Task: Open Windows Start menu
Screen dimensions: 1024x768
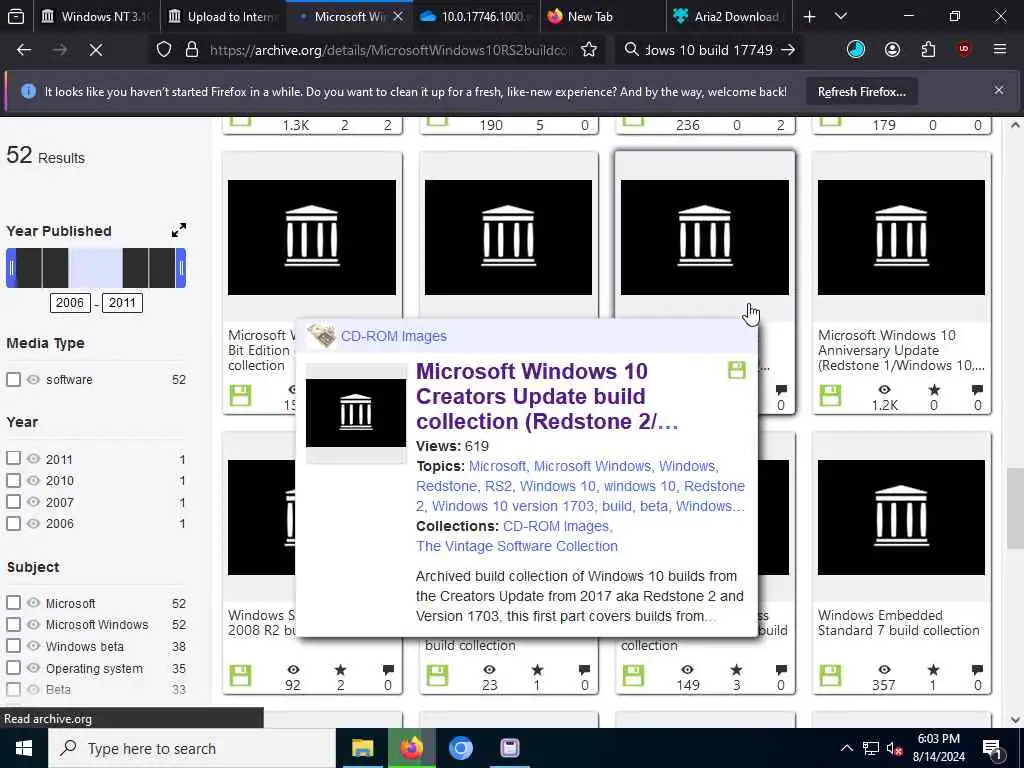Action: pos(24,748)
